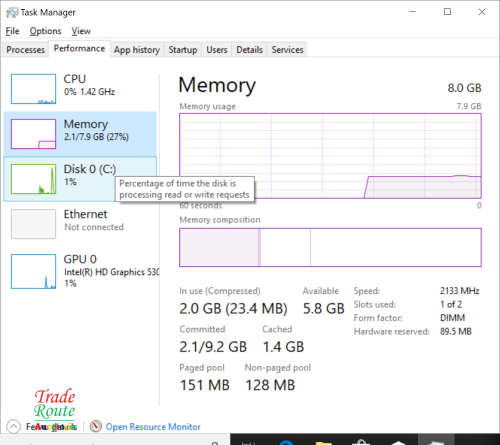Select the CPU usage mini graph
Viewport: 500px width, 445px height.
pos(33,89)
